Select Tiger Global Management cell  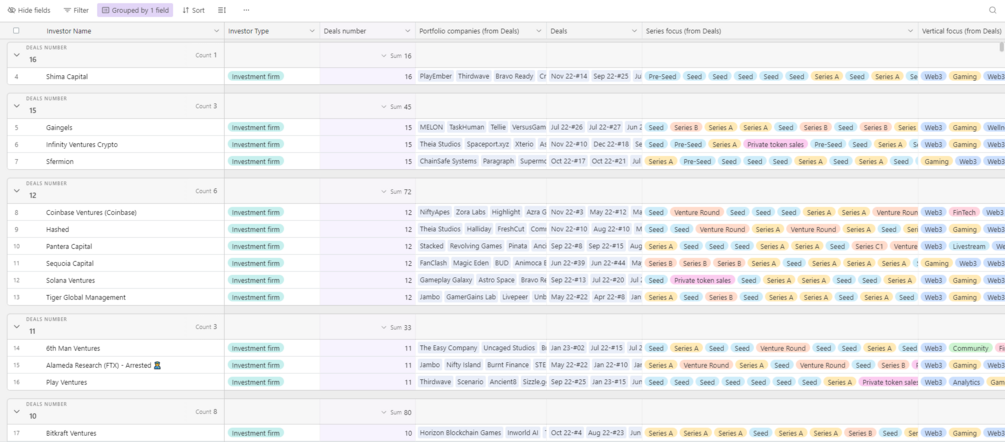[86, 297]
